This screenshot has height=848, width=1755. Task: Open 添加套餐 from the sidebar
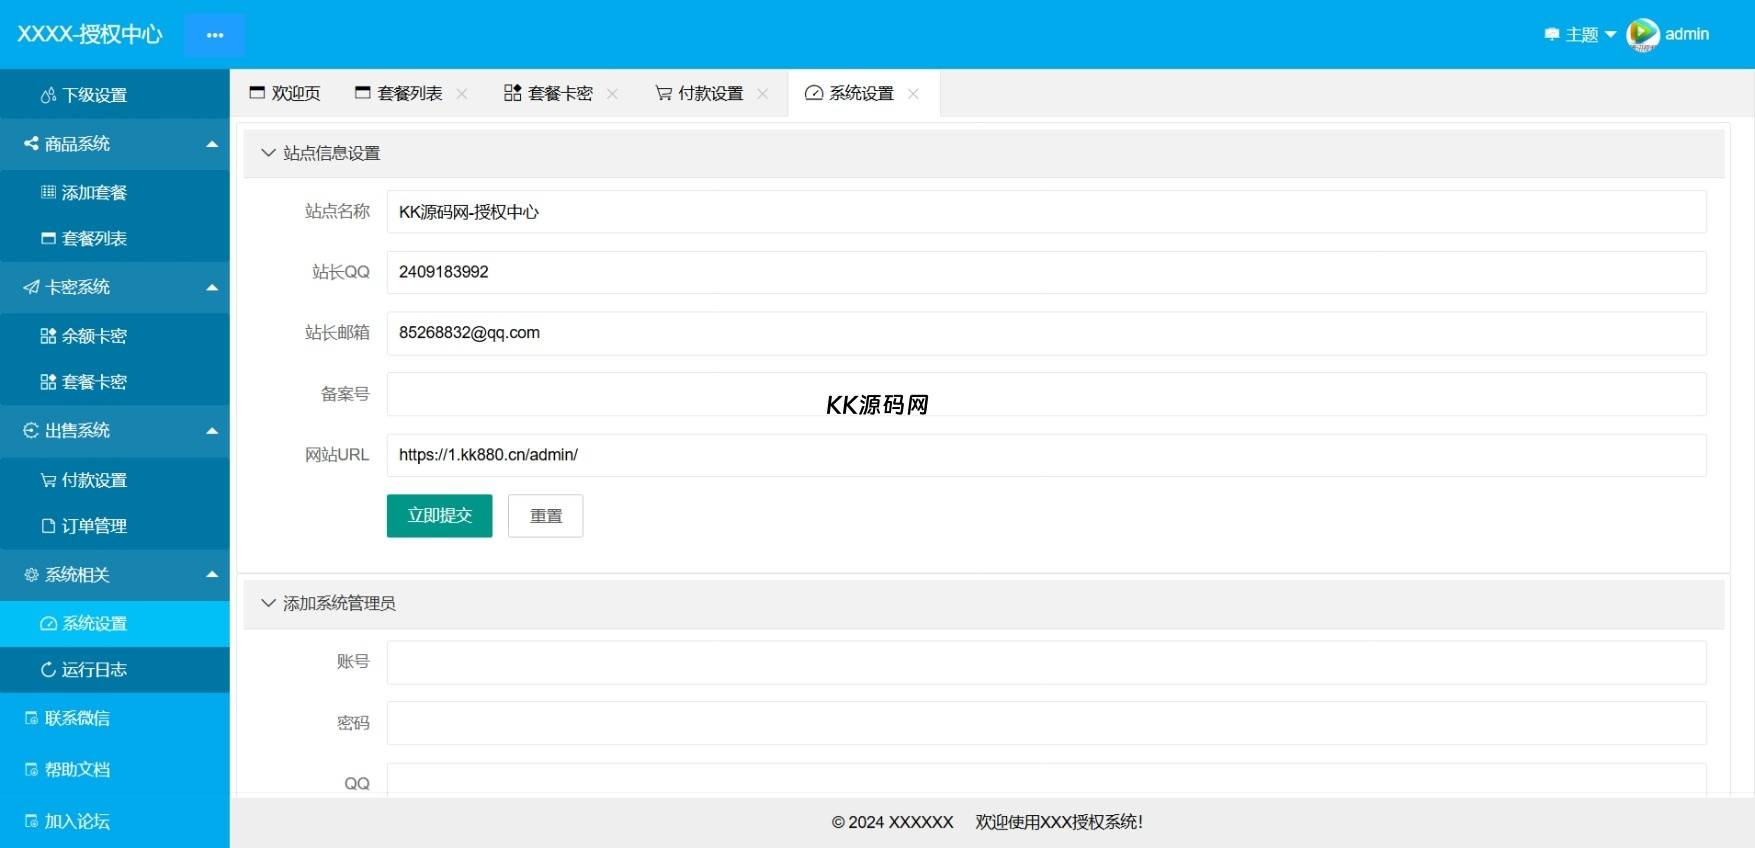[x=94, y=192]
